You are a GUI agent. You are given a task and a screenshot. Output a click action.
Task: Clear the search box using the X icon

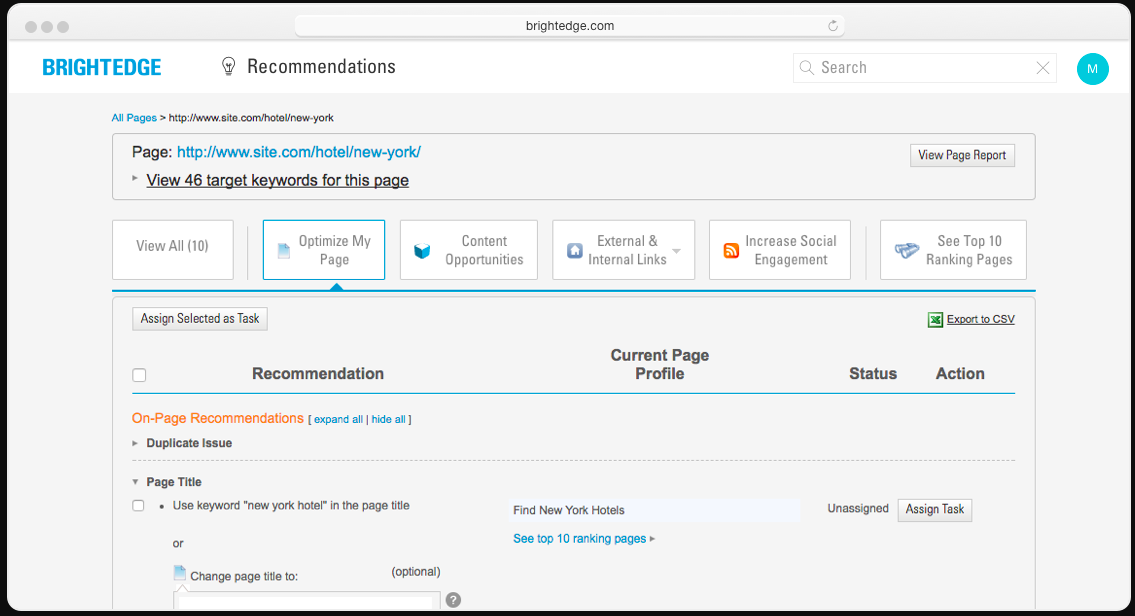[1042, 67]
